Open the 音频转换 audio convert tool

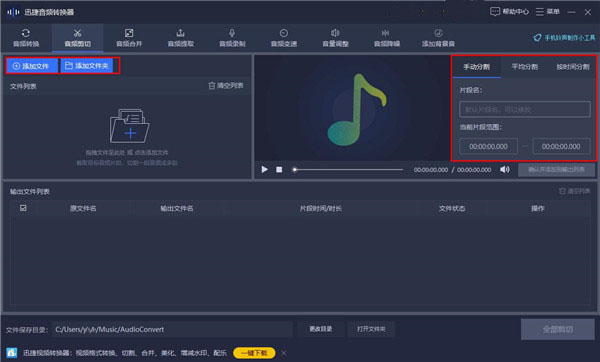[x=26, y=38]
